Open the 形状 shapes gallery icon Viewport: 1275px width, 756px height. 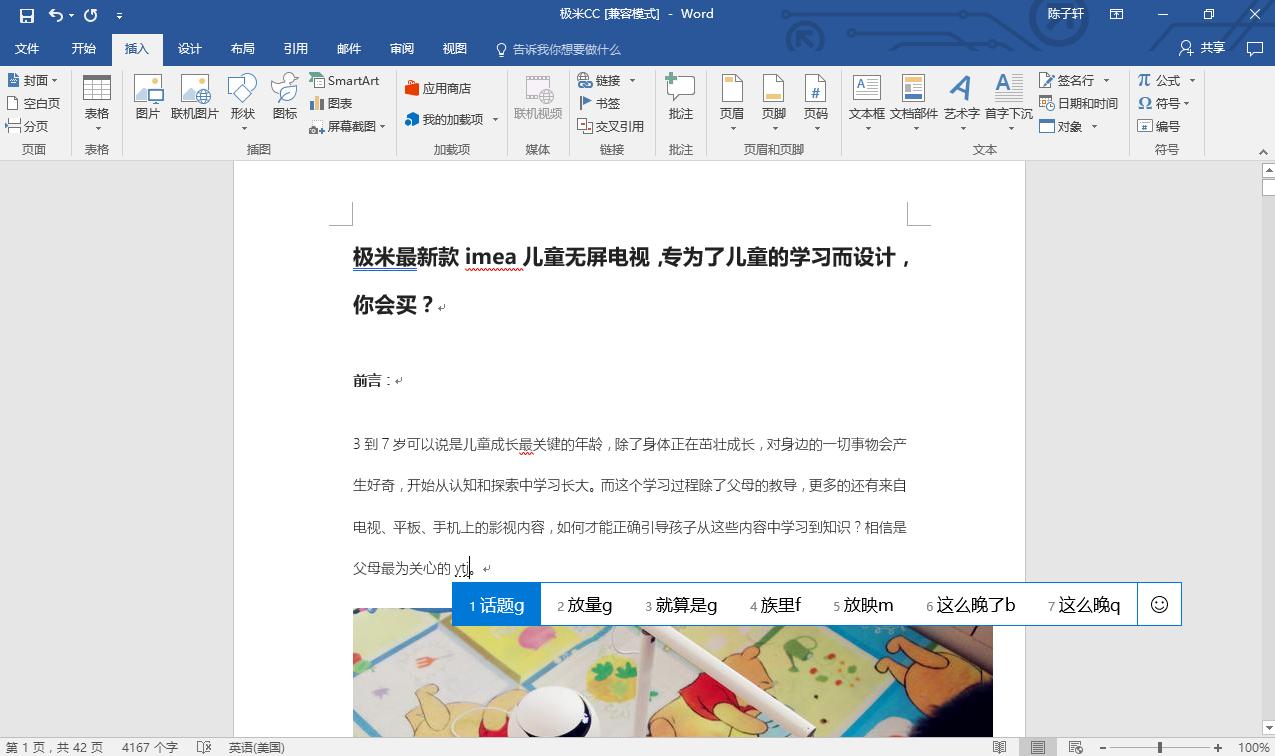[x=240, y=97]
